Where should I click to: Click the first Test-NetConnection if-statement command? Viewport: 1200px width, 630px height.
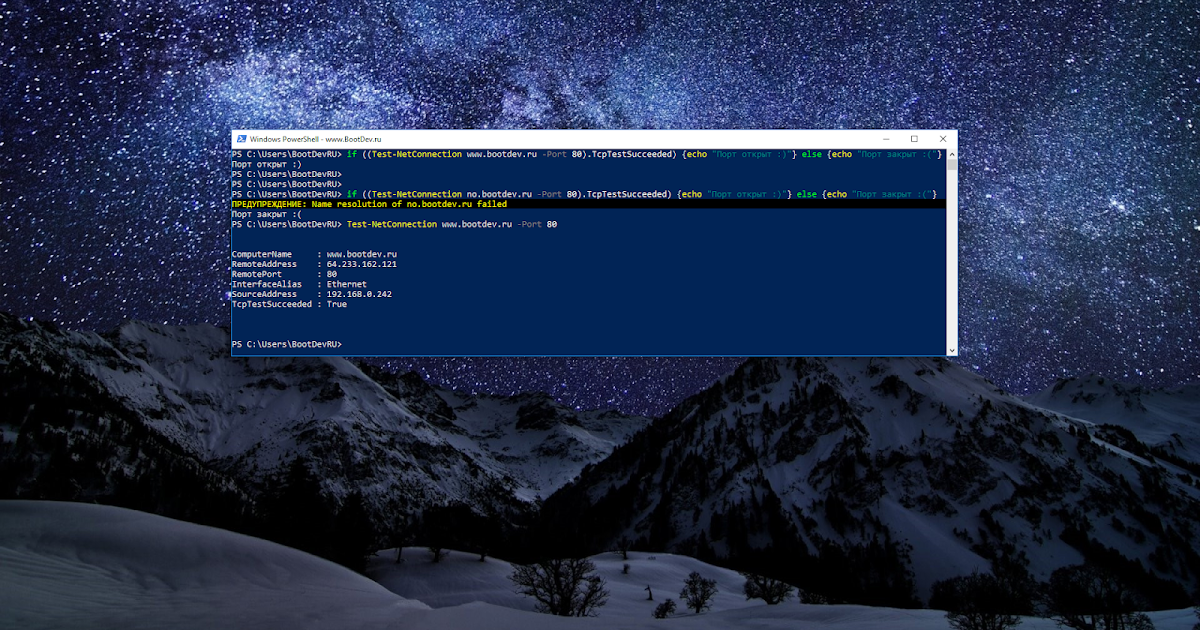pos(500,154)
